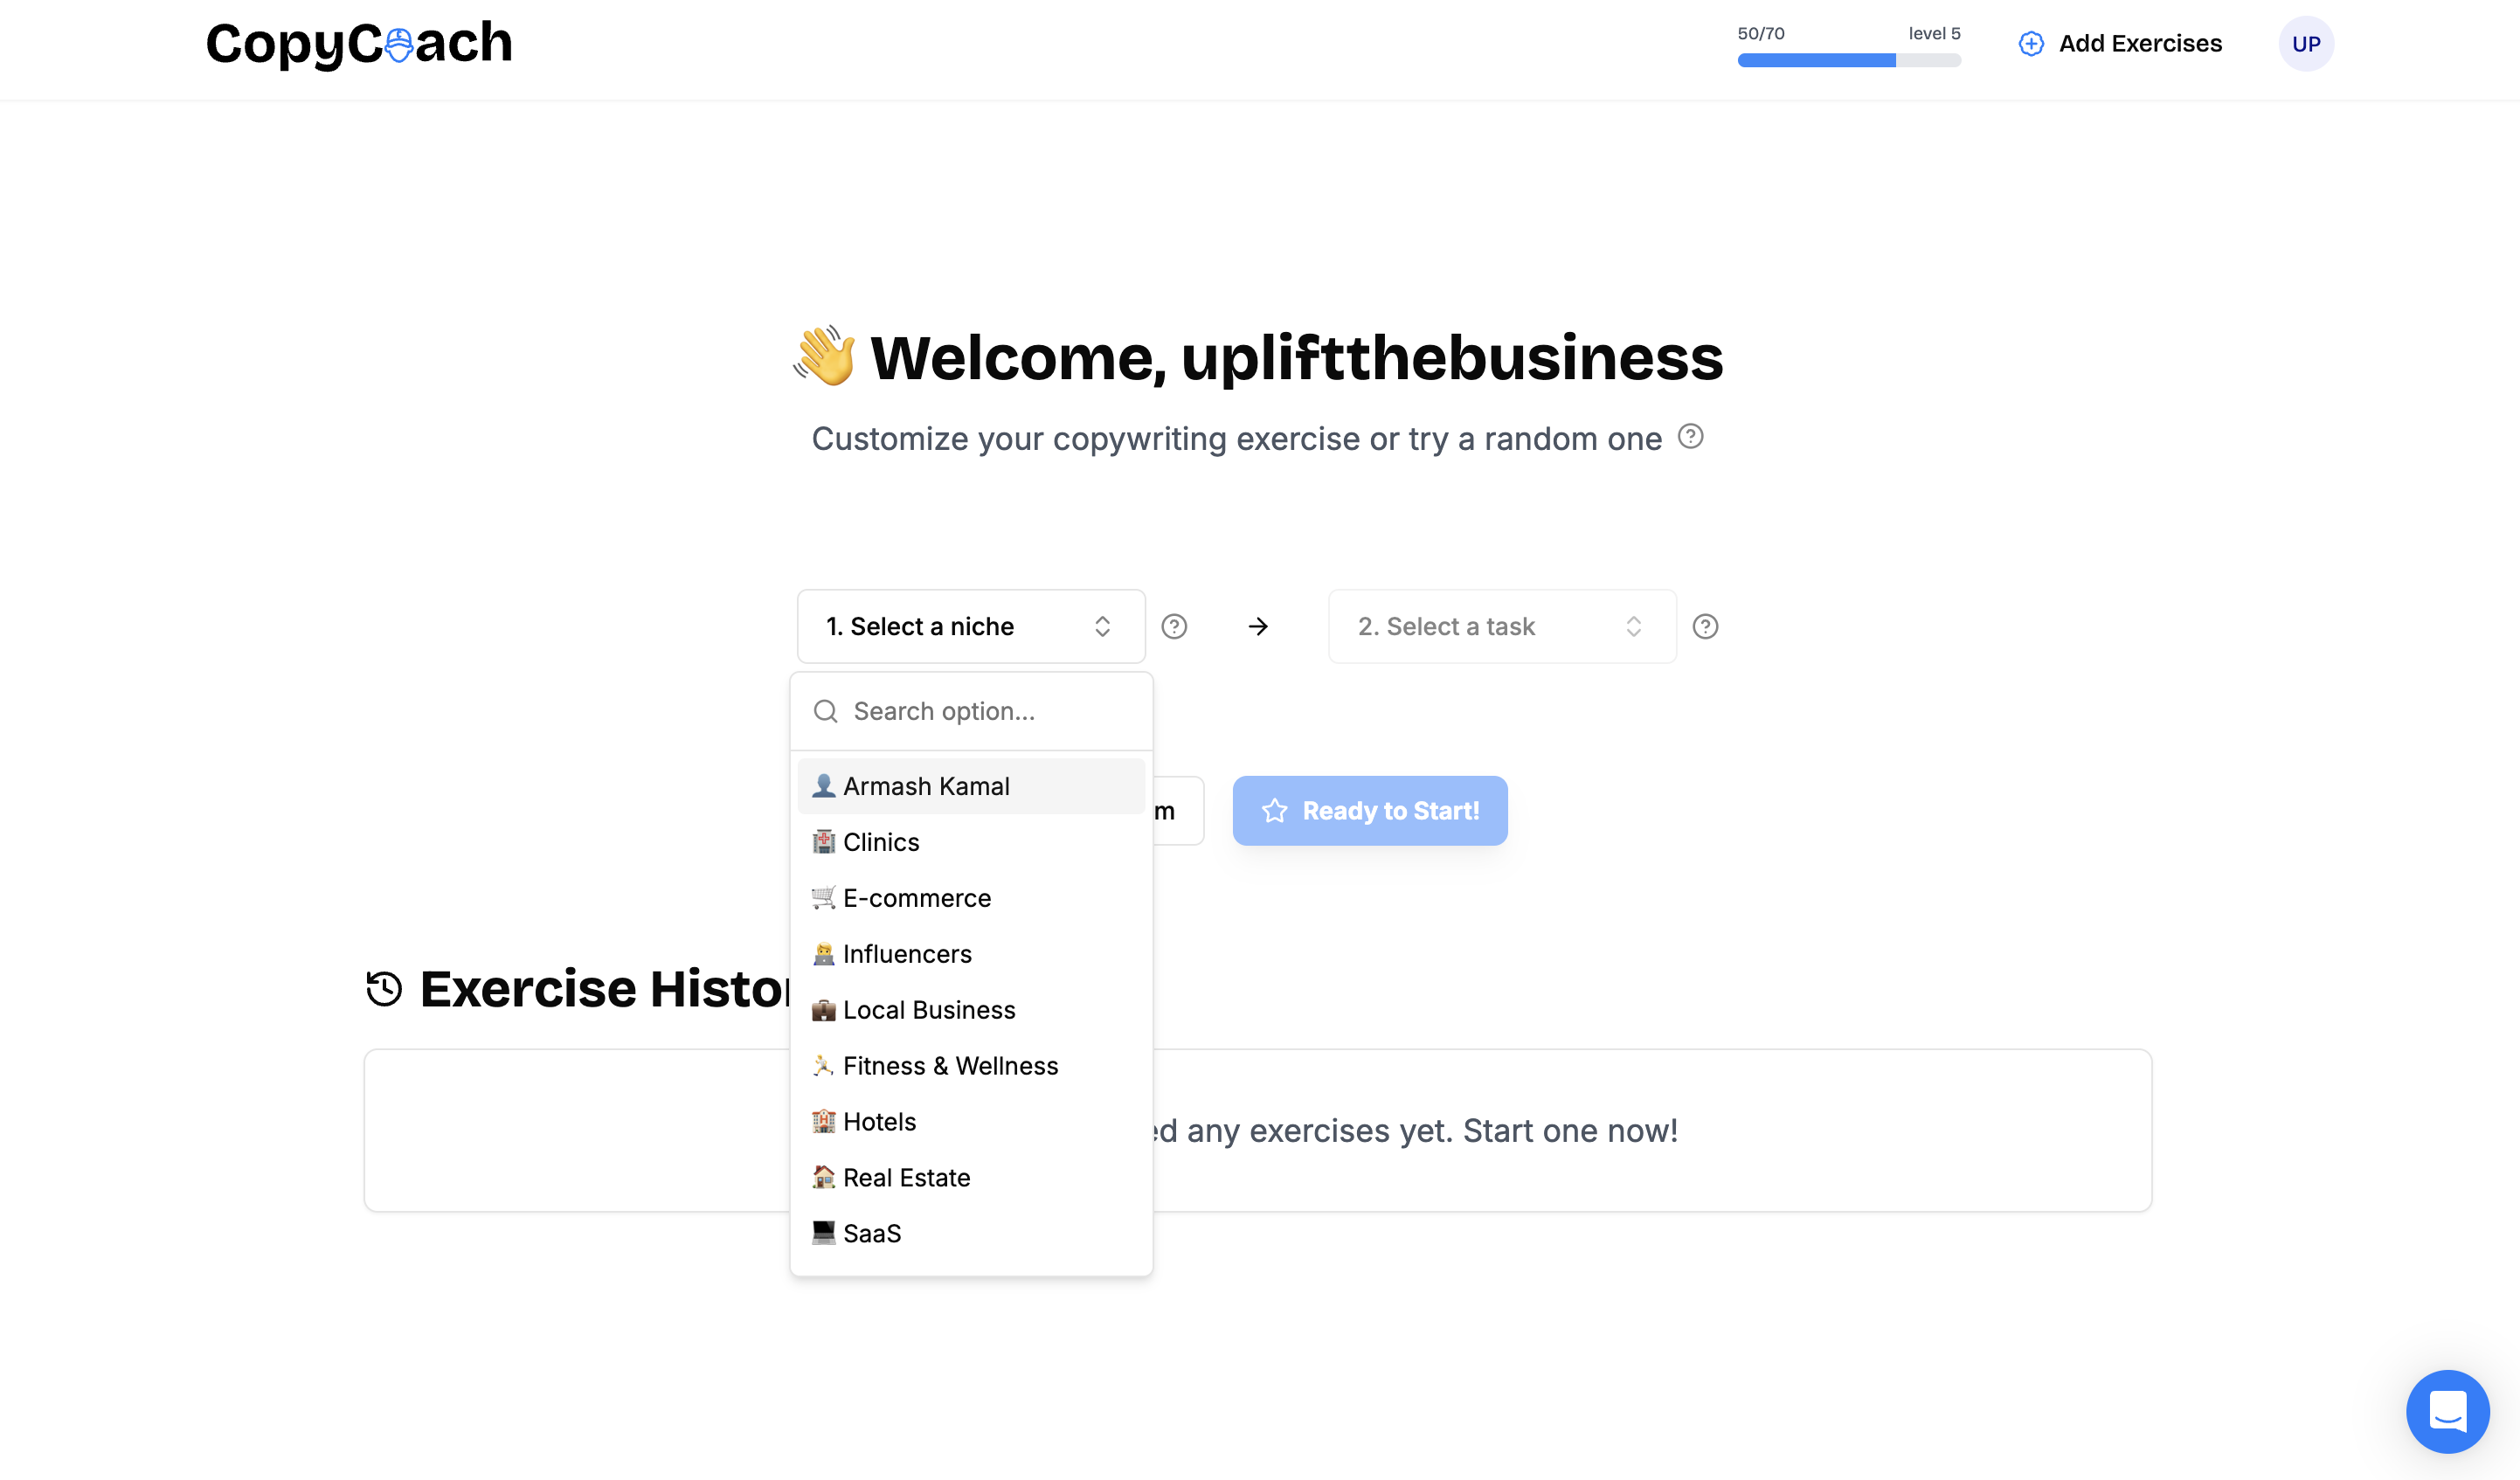
Task: Click the hotel icon beside Hotels
Action: 823,1121
